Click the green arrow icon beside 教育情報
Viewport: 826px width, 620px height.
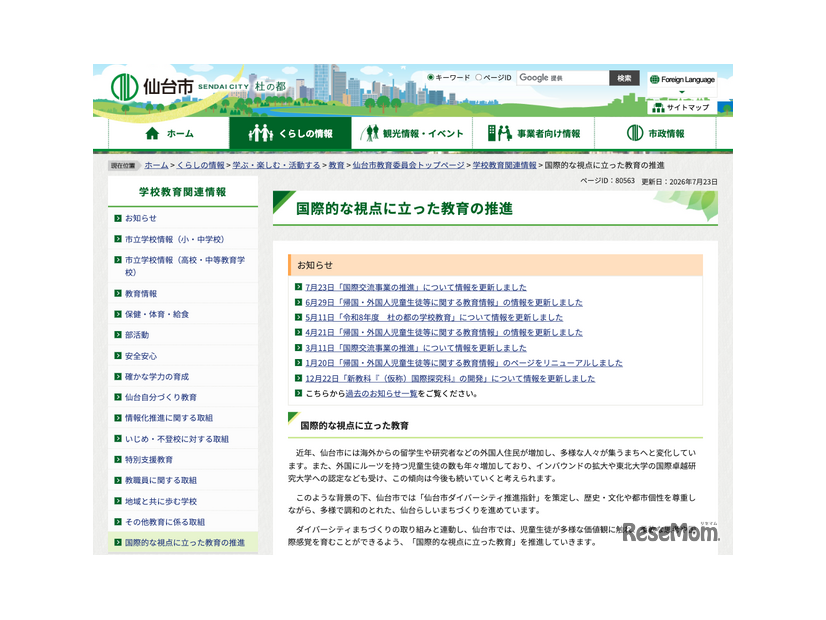tap(118, 293)
